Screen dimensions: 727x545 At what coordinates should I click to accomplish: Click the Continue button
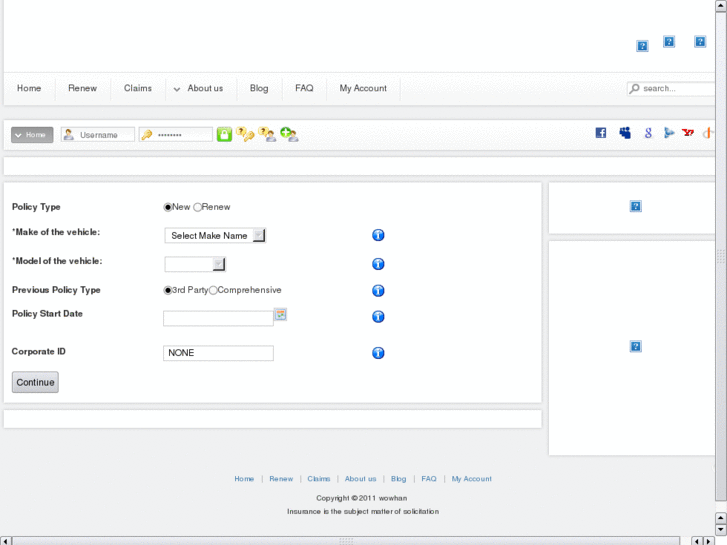tap(35, 382)
